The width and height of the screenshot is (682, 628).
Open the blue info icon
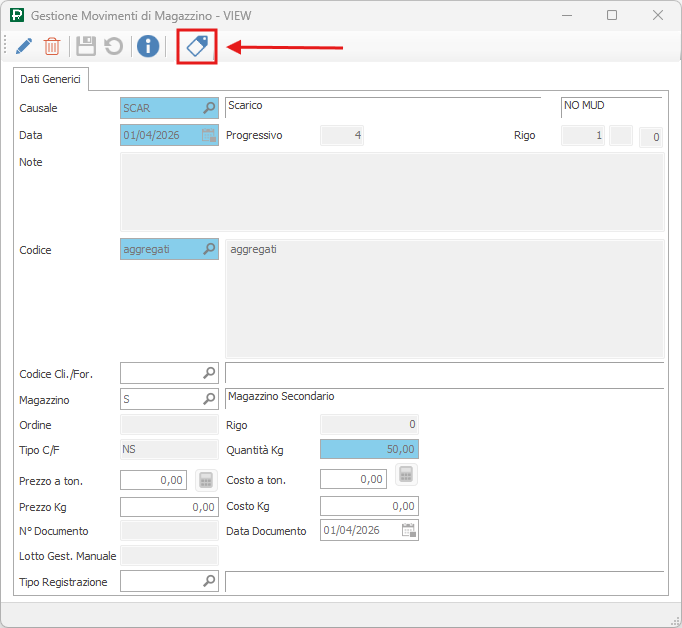pos(148,46)
